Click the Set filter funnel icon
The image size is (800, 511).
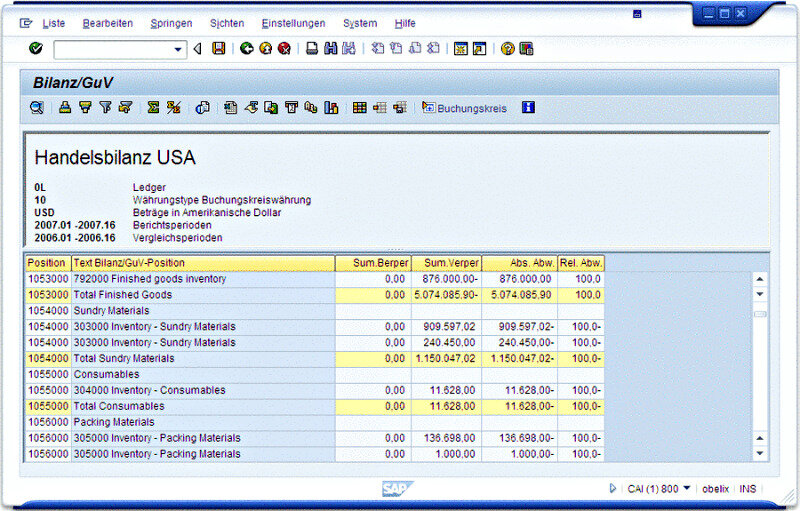tap(105, 107)
